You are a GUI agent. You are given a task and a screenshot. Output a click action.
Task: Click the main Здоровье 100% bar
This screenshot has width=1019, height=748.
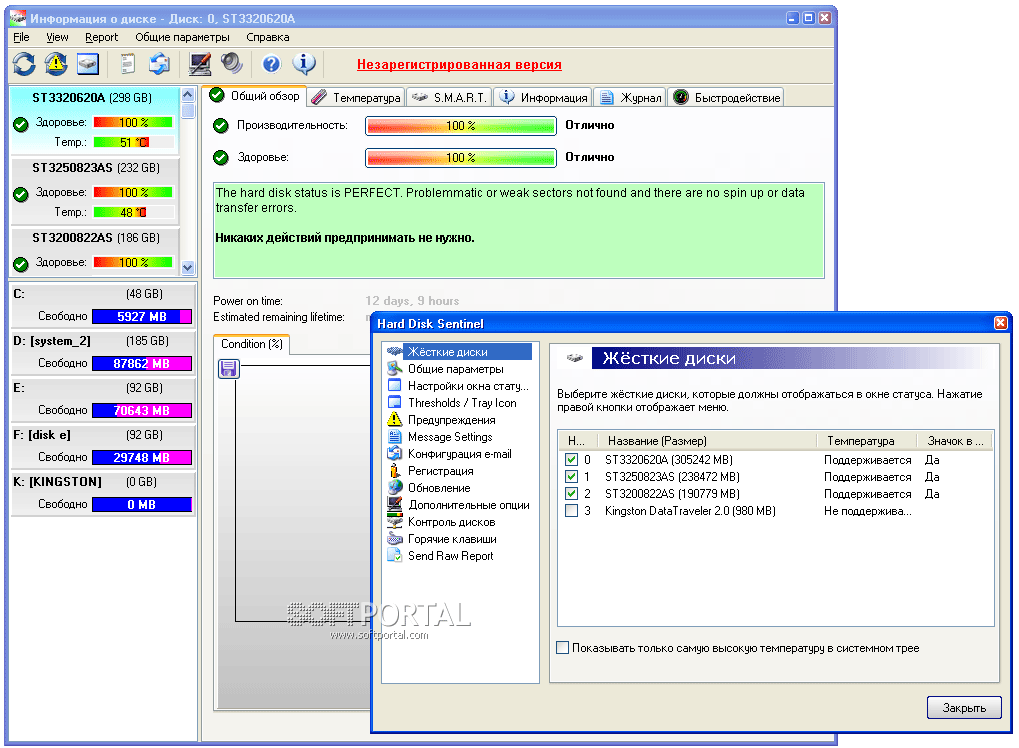pos(461,157)
